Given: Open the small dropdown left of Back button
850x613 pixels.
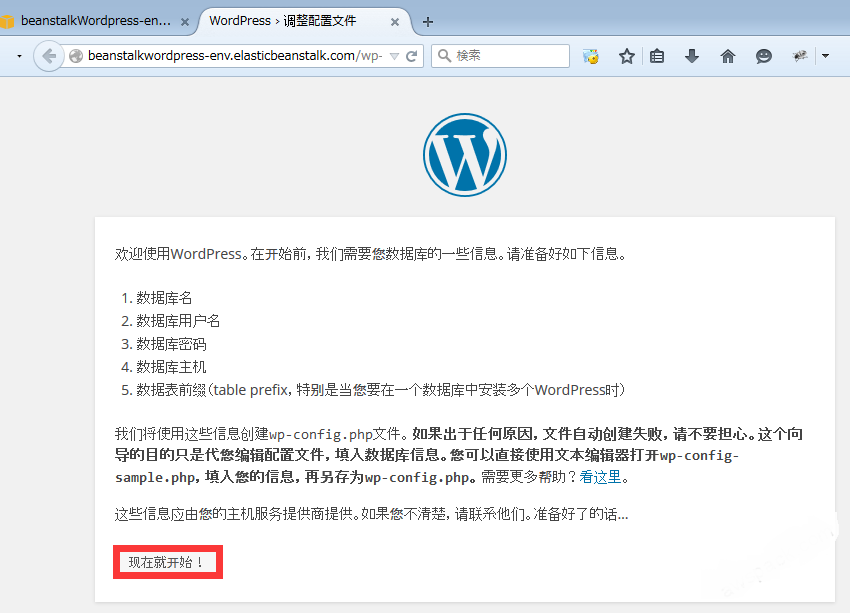Looking at the screenshot, I should click(20, 56).
